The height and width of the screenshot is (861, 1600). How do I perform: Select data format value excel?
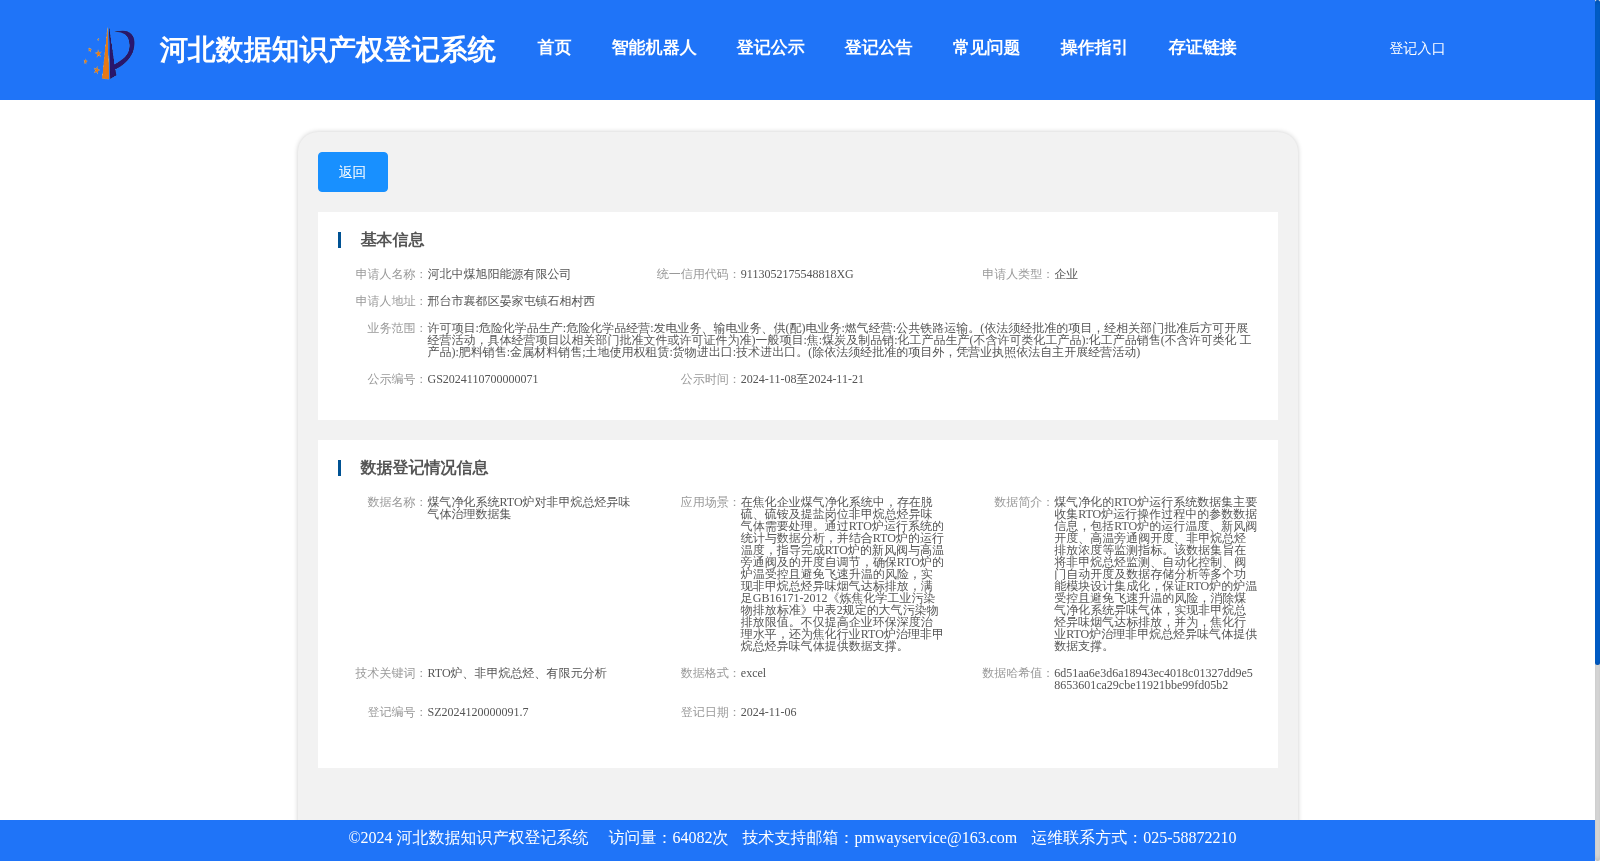[753, 673]
